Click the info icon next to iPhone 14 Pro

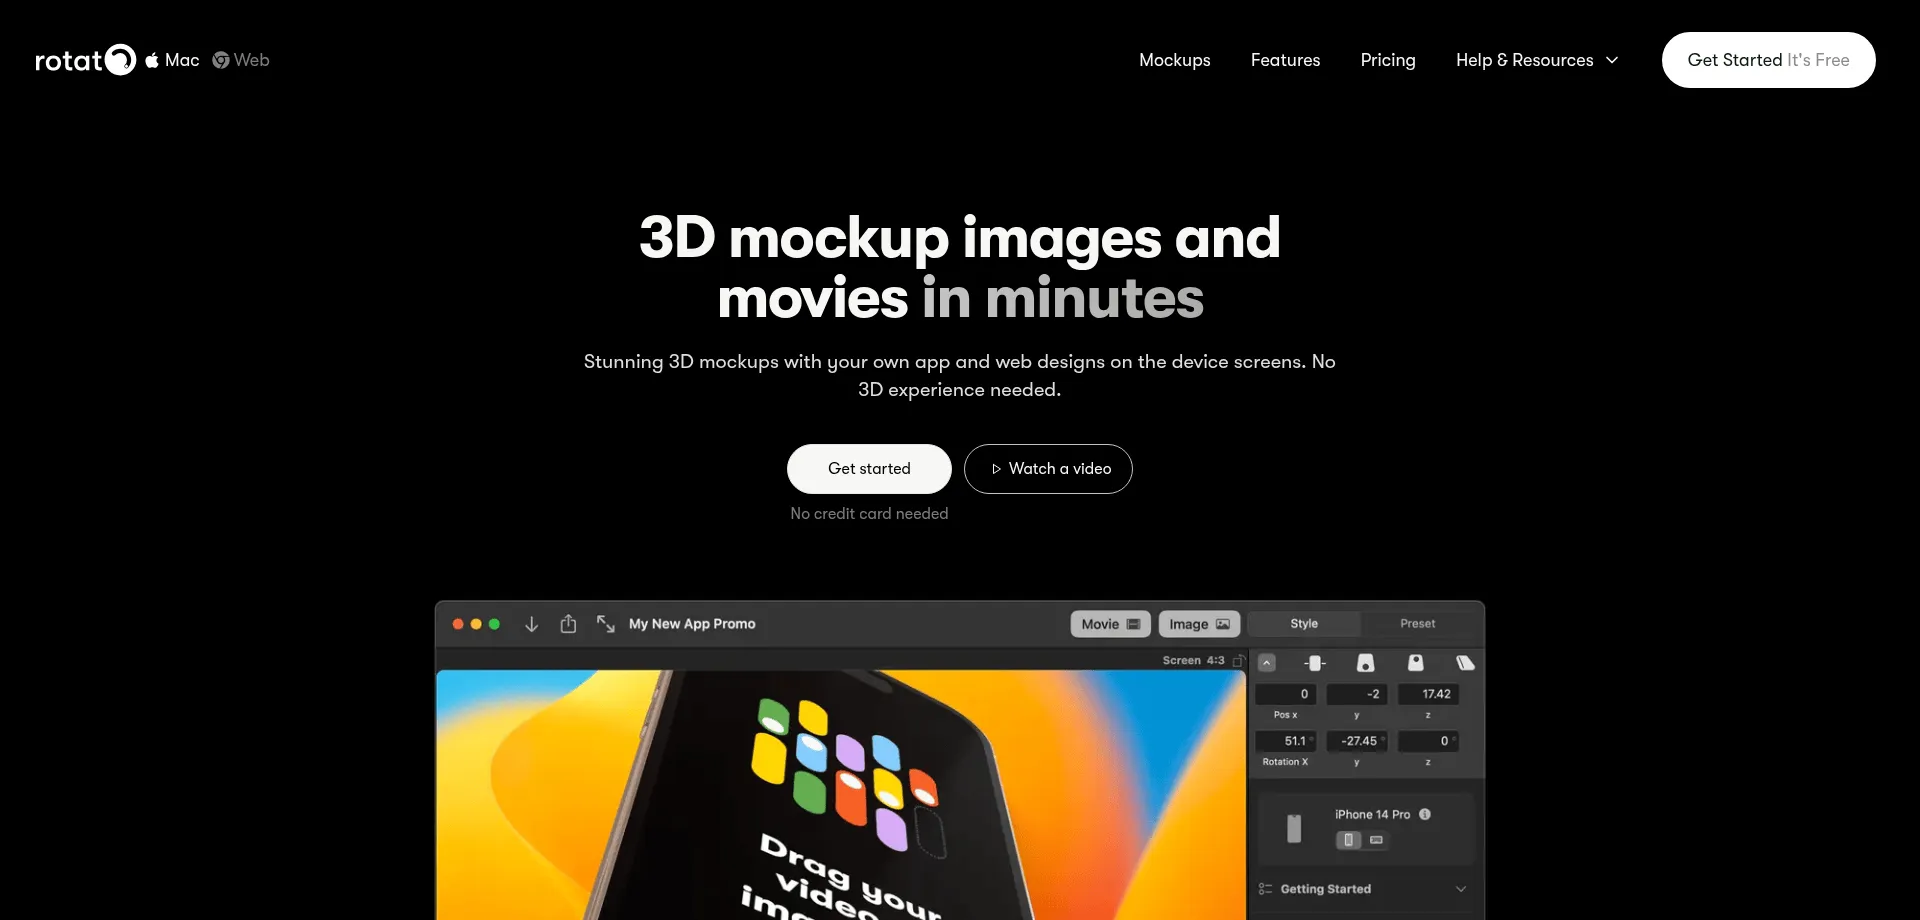pyautogui.click(x=1425, y=814)
